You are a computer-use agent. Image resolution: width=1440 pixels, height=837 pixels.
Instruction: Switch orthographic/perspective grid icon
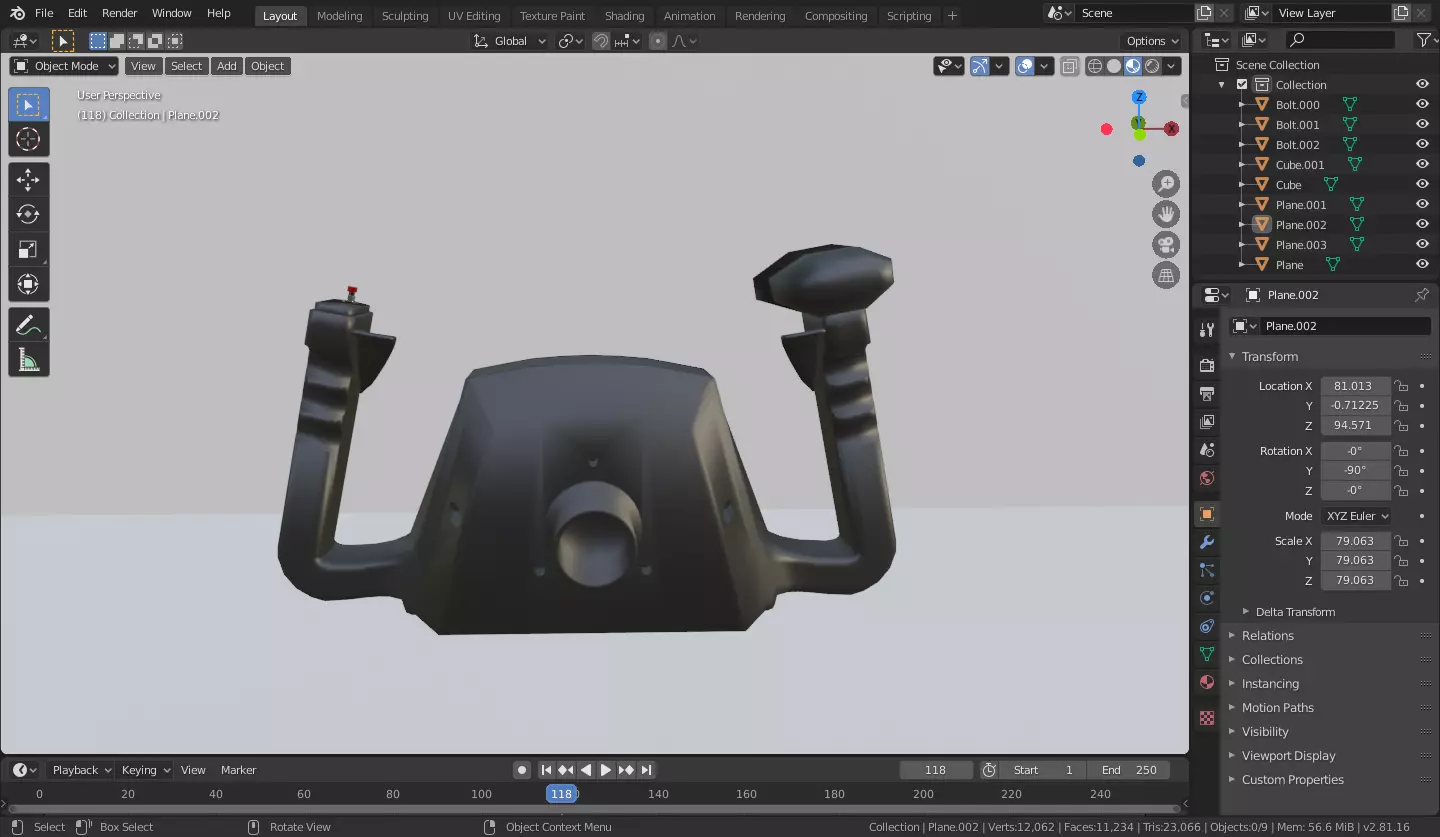1166,275
